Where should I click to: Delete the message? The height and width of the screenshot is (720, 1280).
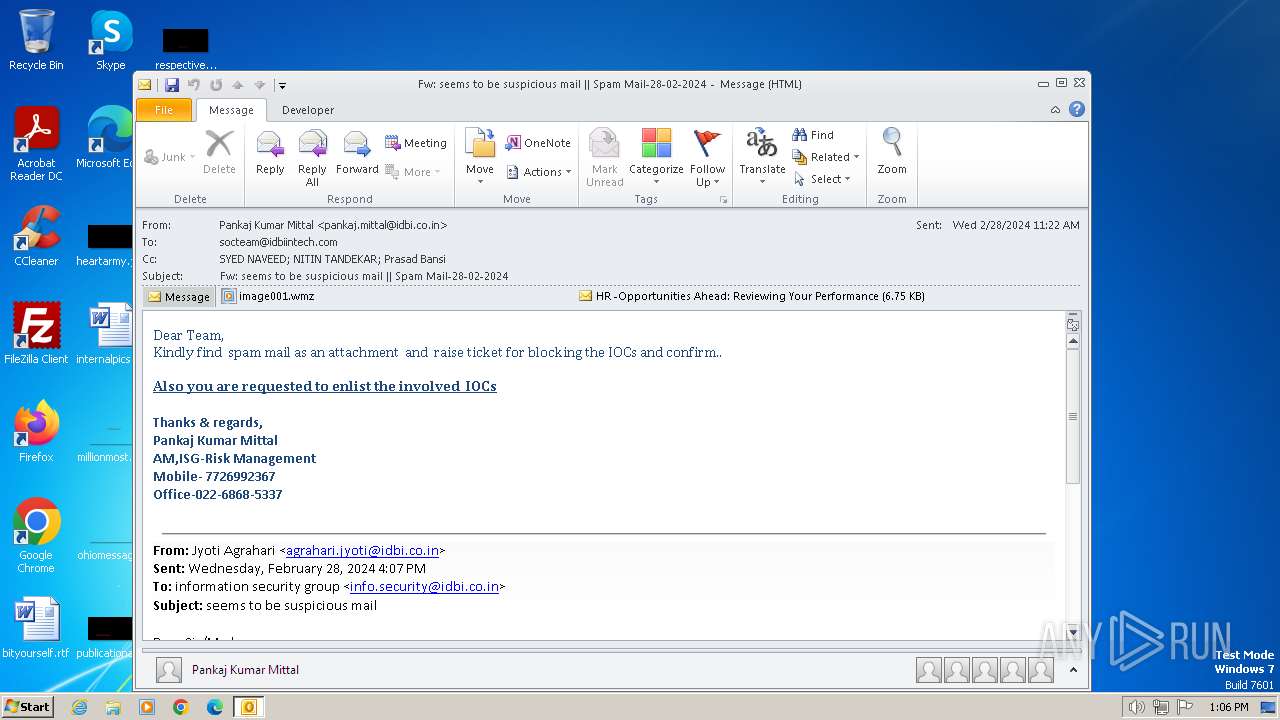[x=219, y=153]
